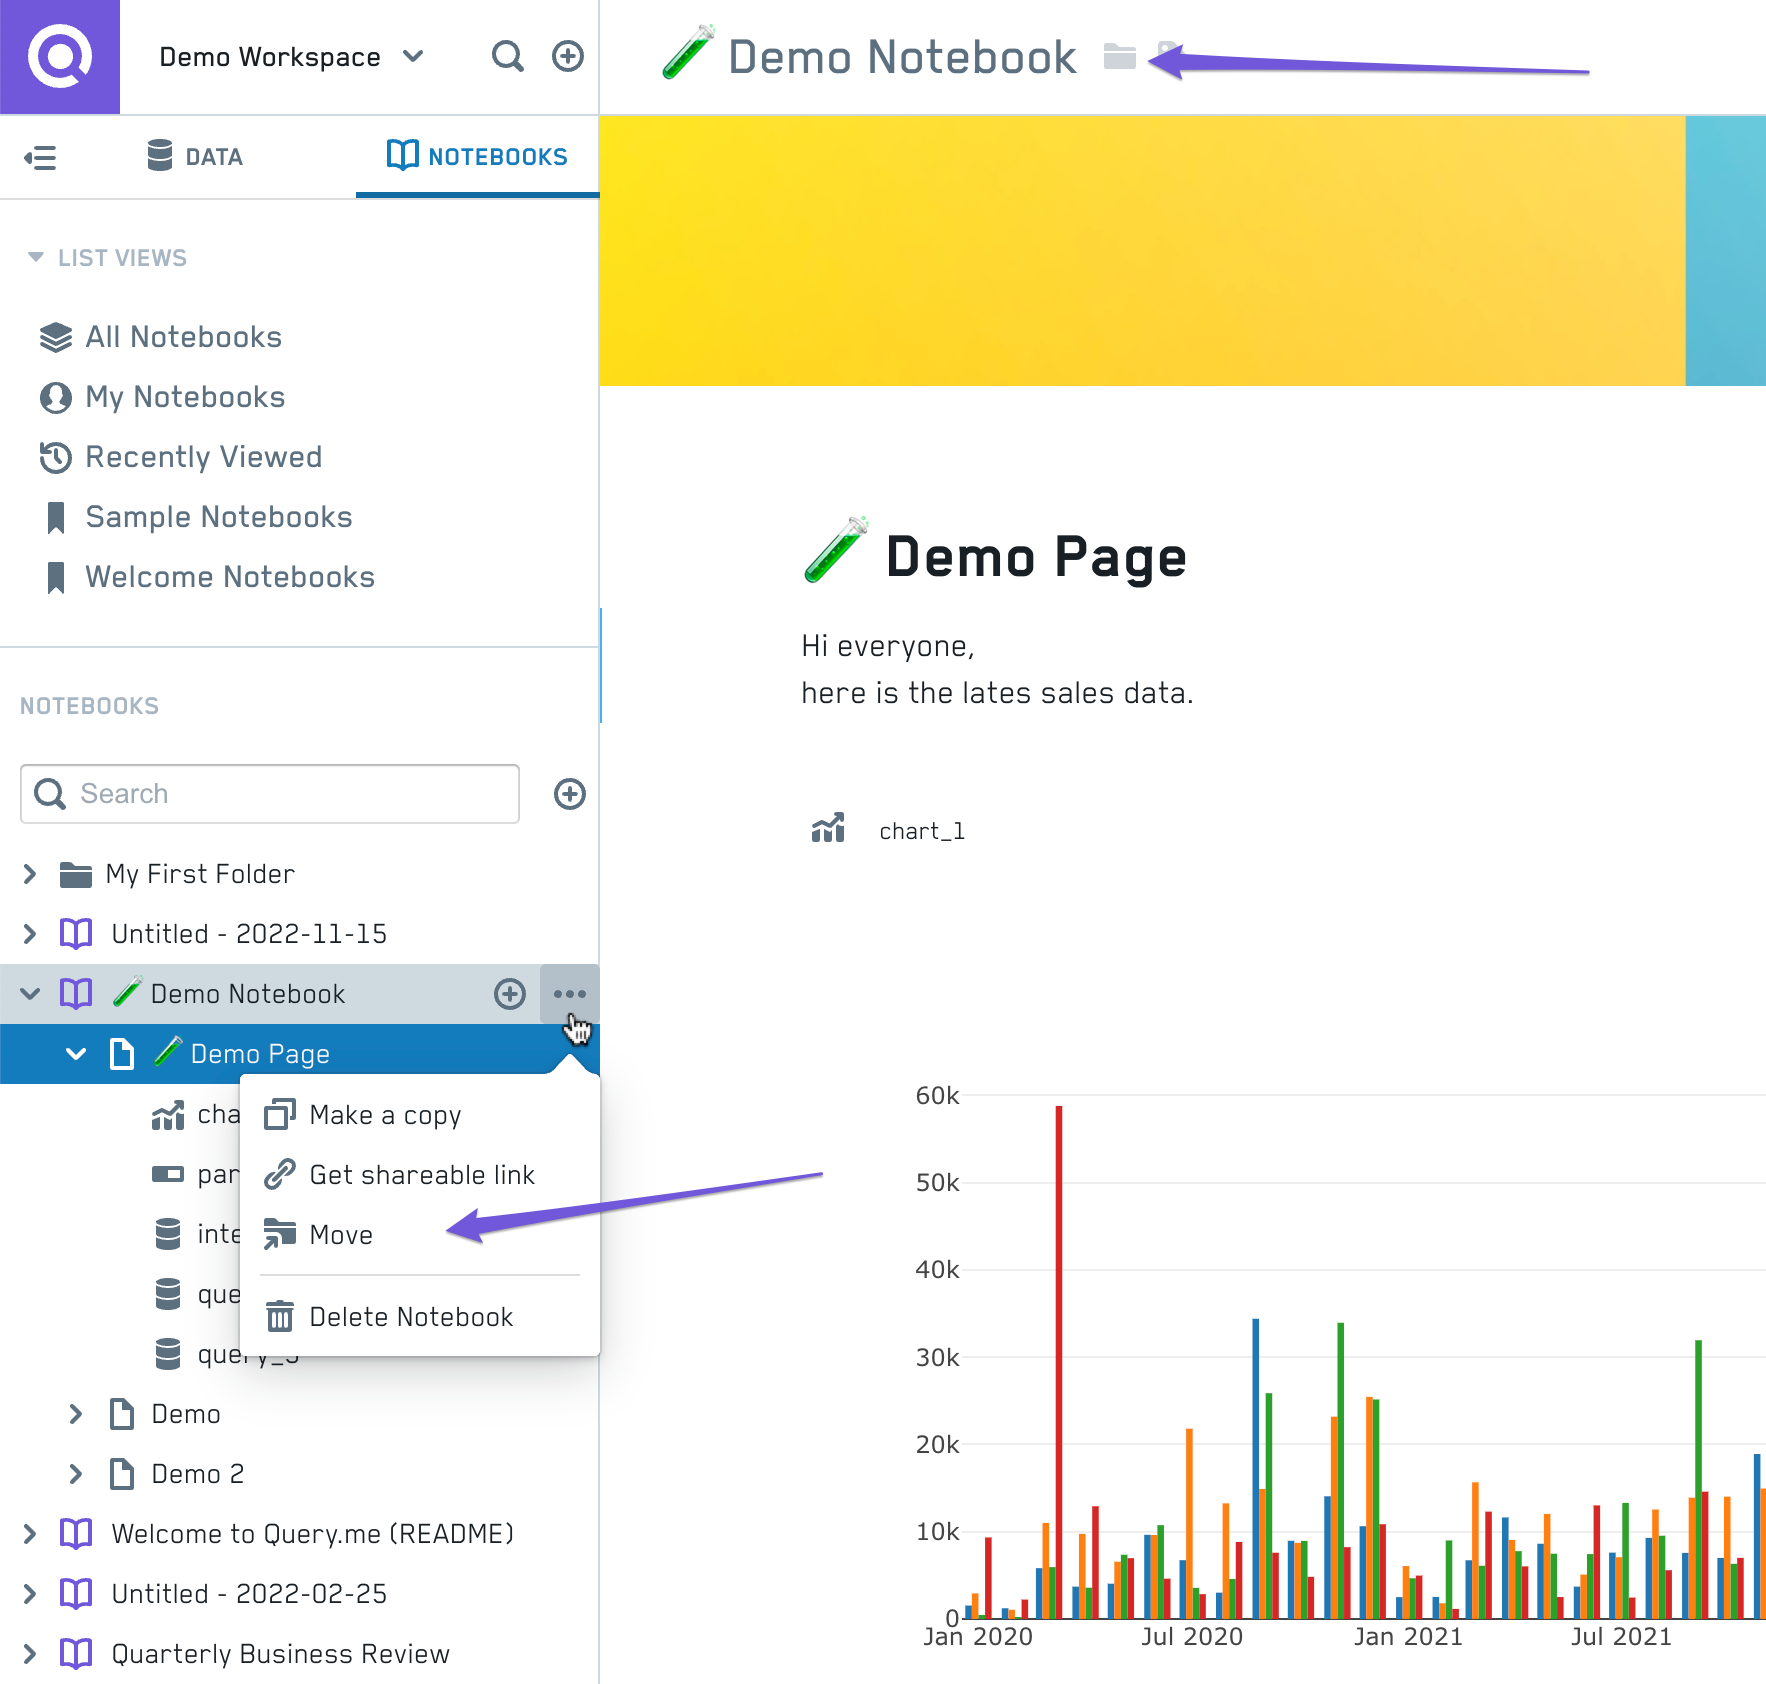1766x1684 pixels.
Task: Add new notebook via plus beside Search
Action: tap(569, 794)
